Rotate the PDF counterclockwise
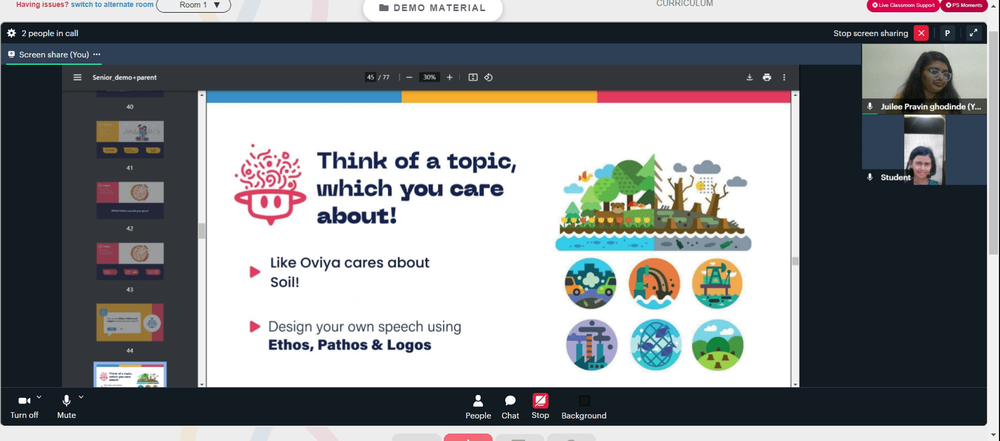 [489, 77]
